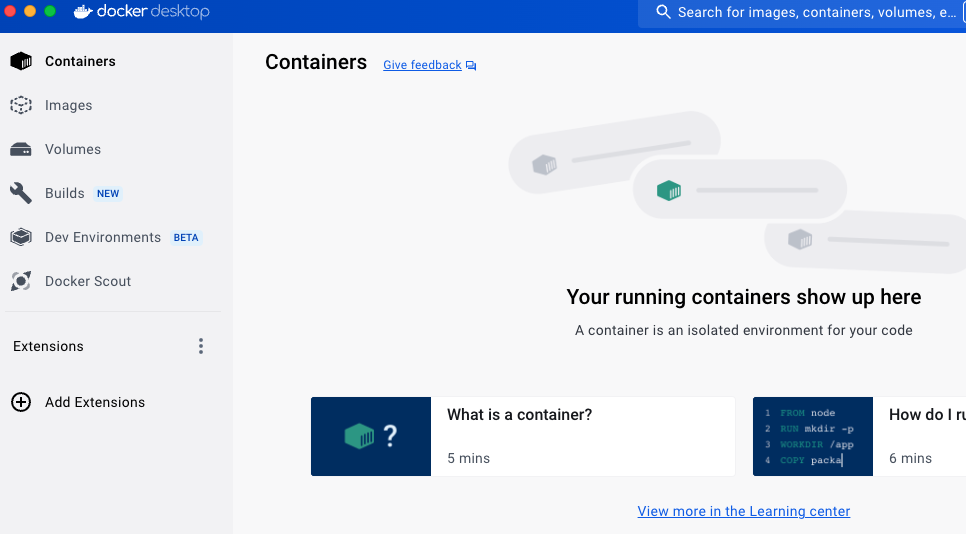Open the Builds section label
966x534 pixels.
coord(65,193)
